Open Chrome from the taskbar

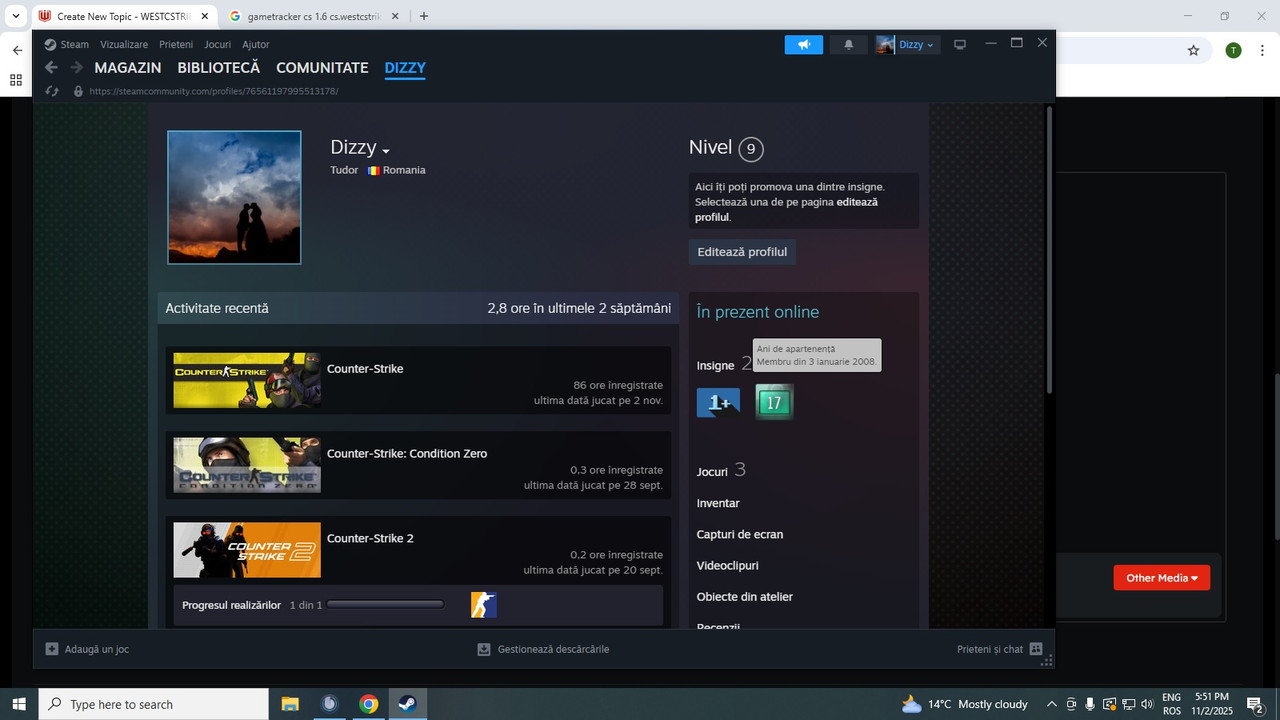tap(369, 704)
